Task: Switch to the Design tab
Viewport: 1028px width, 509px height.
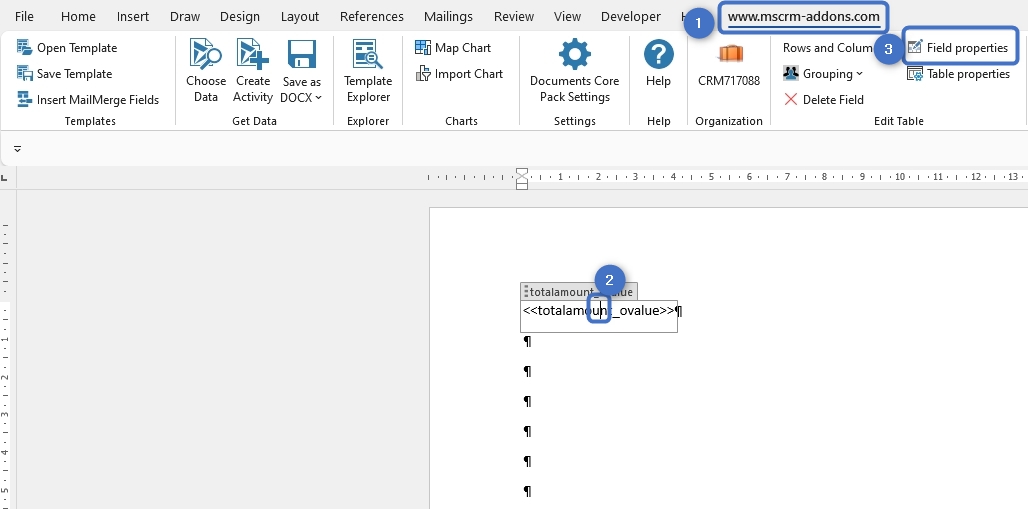Action: 240,16
